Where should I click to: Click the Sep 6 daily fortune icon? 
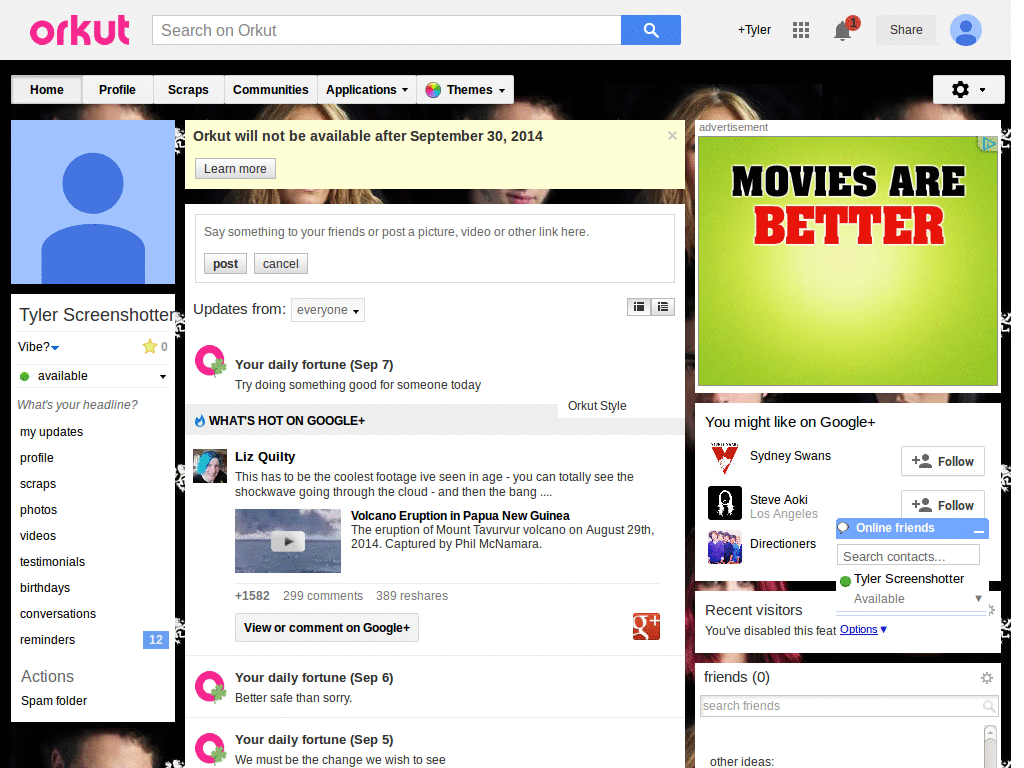(x=210, y=686)
